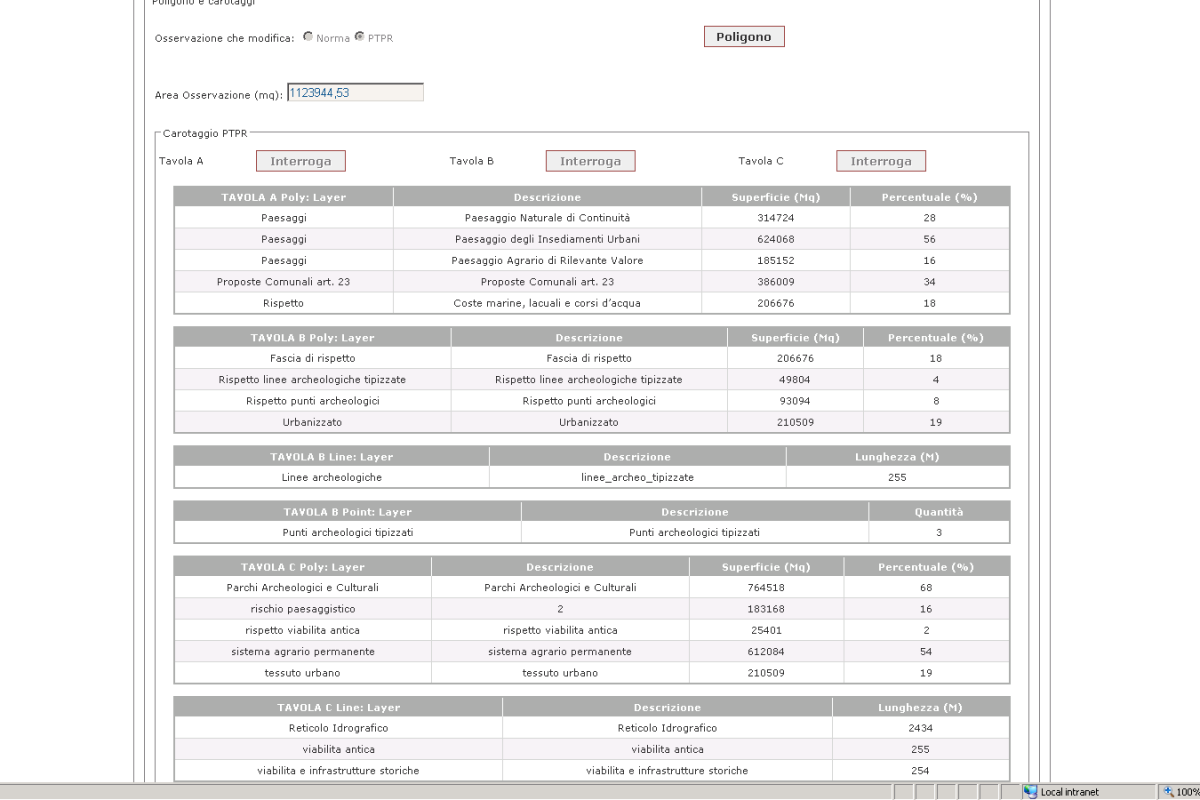Click 'Rispetto linee archeologiche tipizzate' layer cell
Screen dimensions: 1200x800
tap(313, 380)
